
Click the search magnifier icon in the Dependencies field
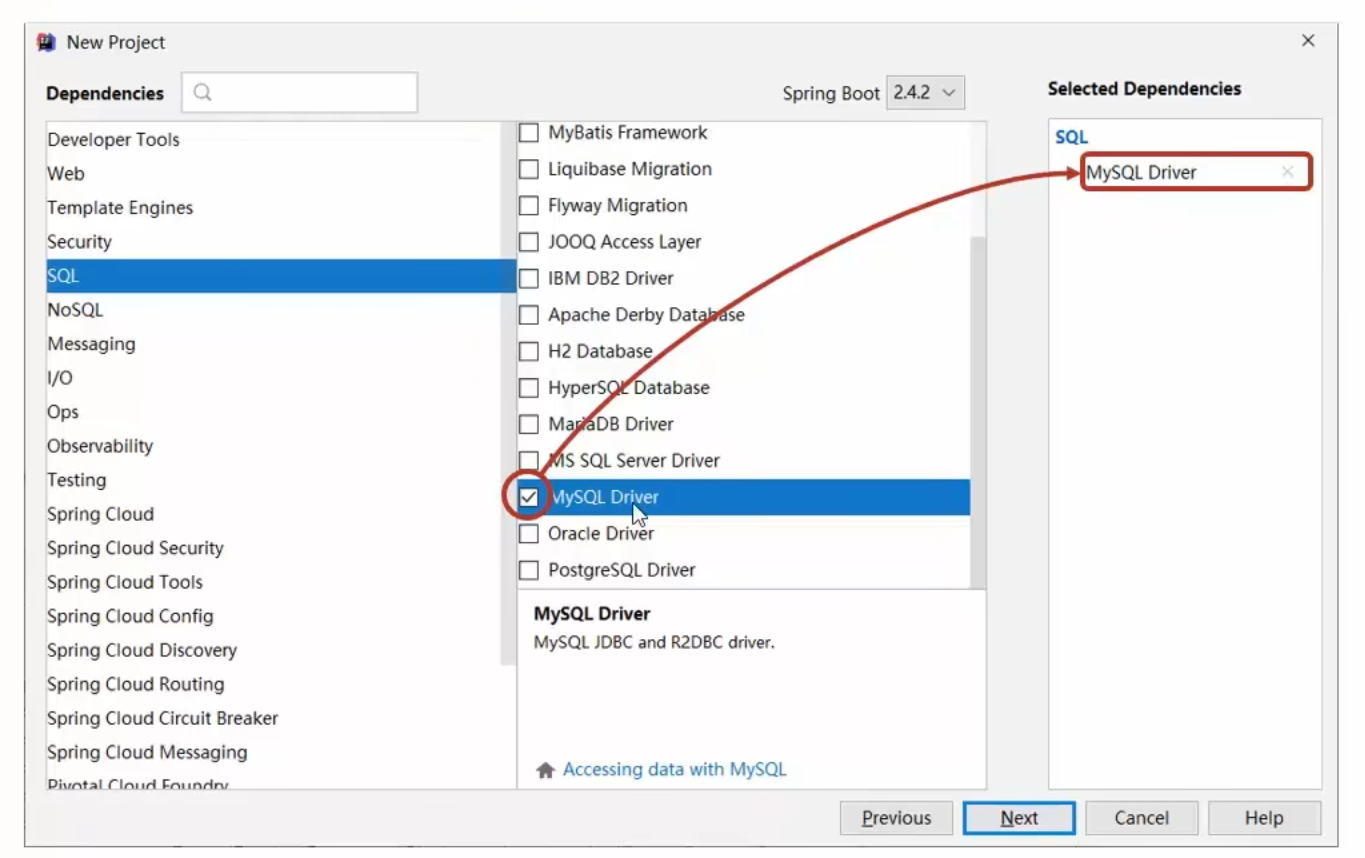pos(203,93)
